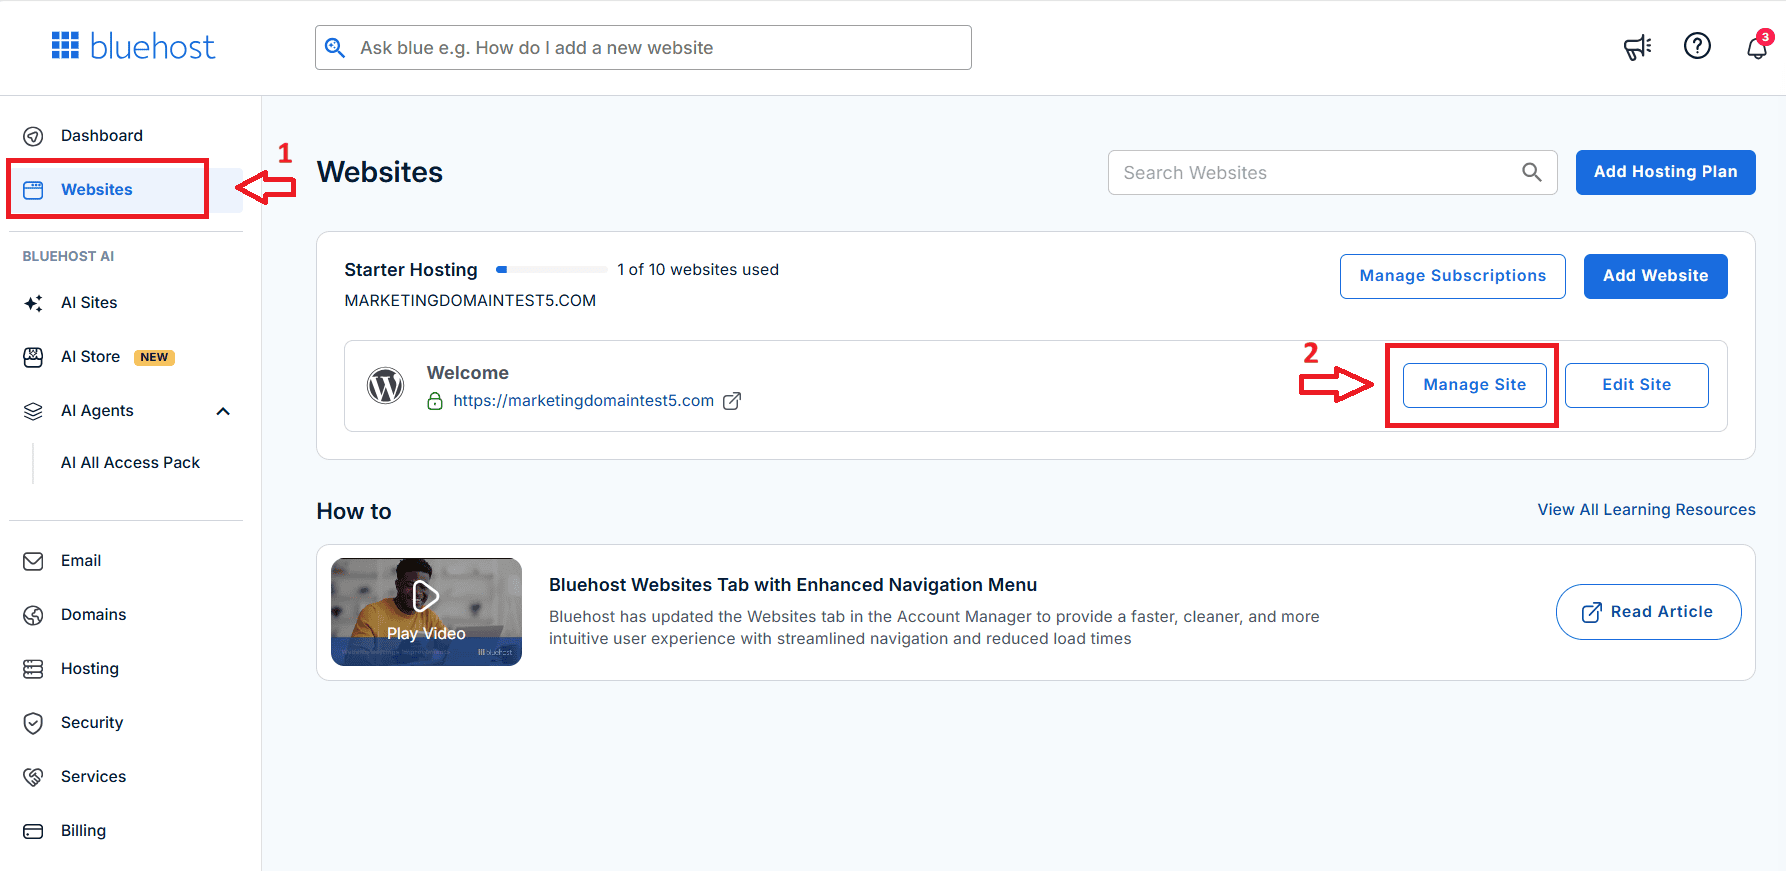Open the marketingdomaintest5.com URL link
This screenshot has height=871, width=1786.
click(x=584, y=401)
